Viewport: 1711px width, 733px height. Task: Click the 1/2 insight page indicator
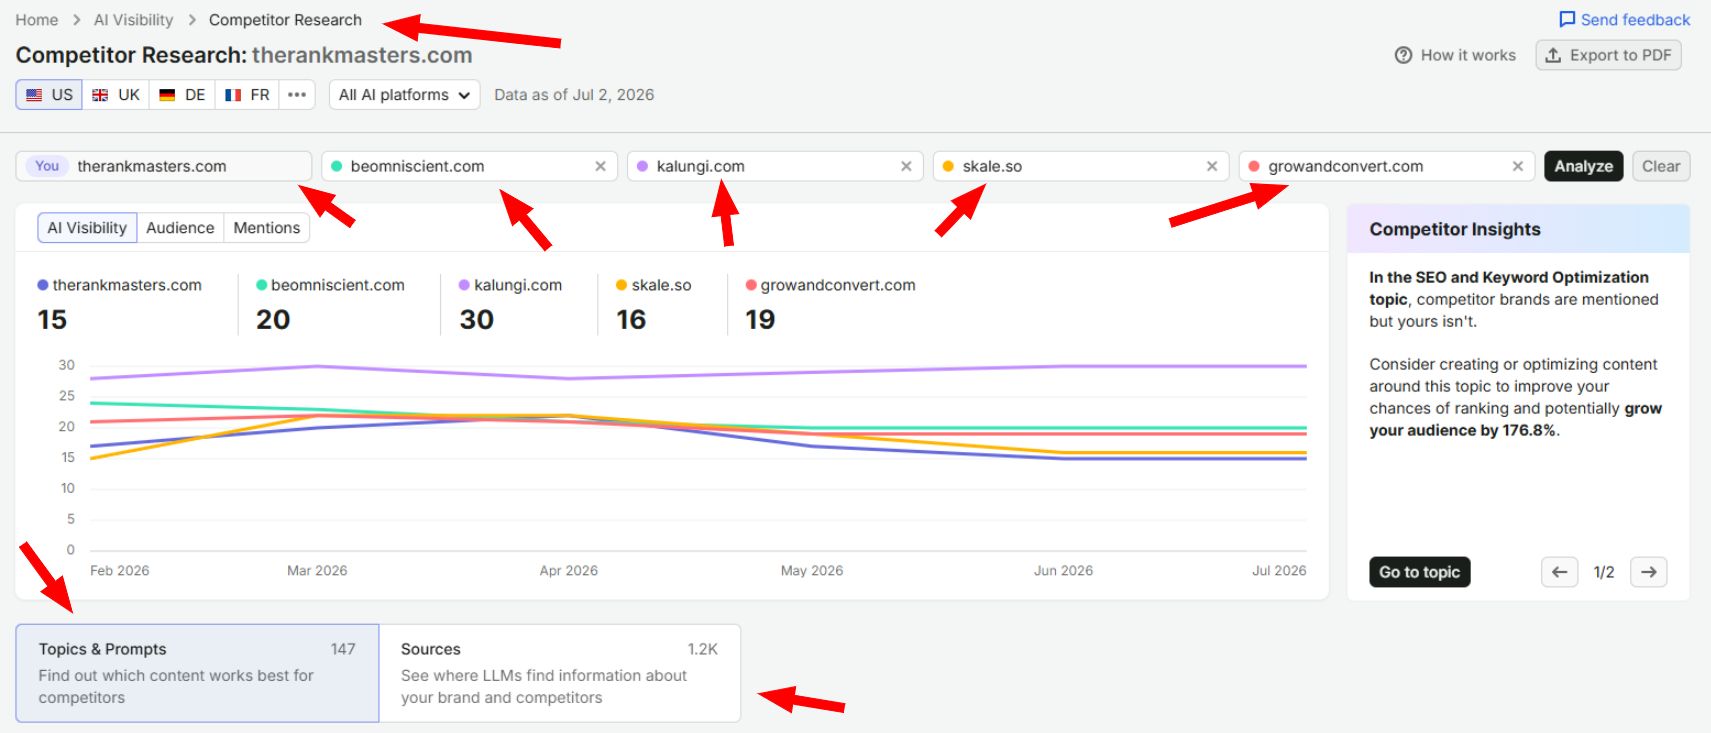tap(1604, 572)
